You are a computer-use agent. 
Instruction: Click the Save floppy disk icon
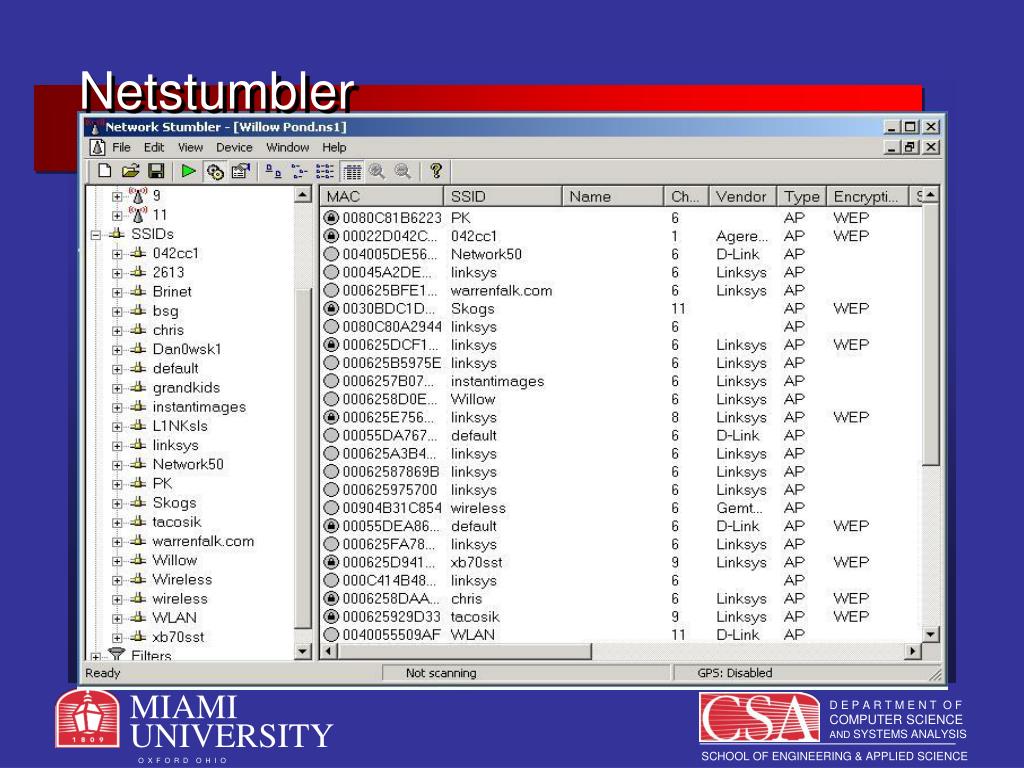pos(156,171)
